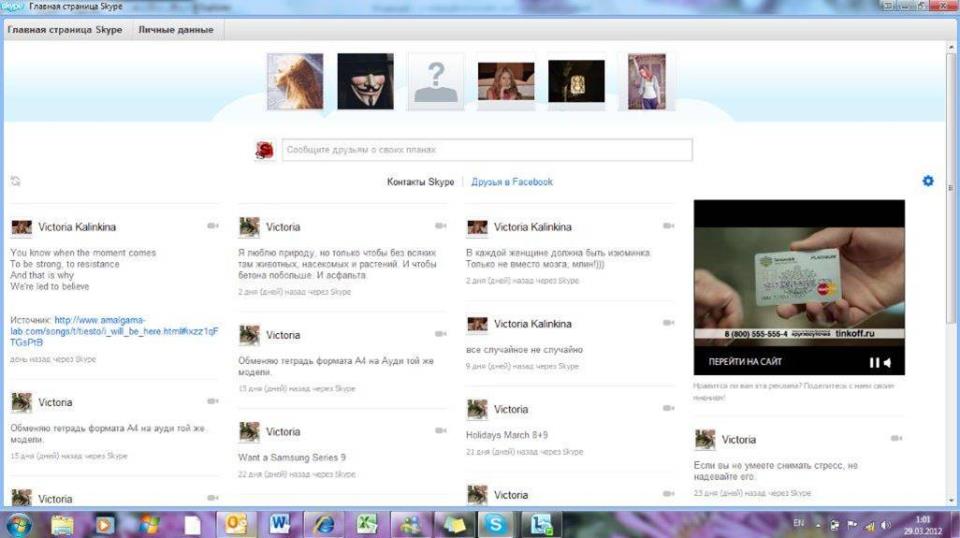
Task: Video call icon on "В каждой женщине" post
Action: 668,226
